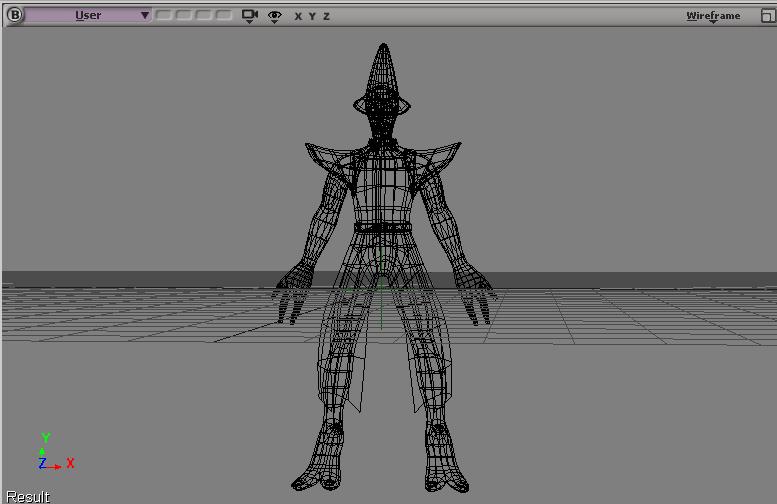Click the fourth memo camera slot
The height and width of the screenshot is (504, 777).
coord(223,15)
